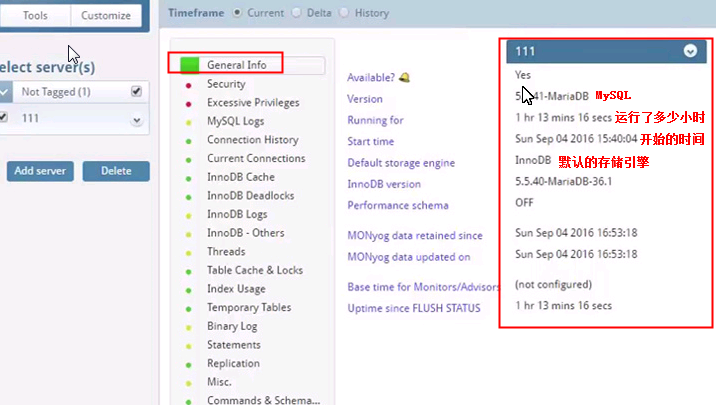716x405 pixels.
Task: Open the Tools tab
Action: (x=35, y=16)
